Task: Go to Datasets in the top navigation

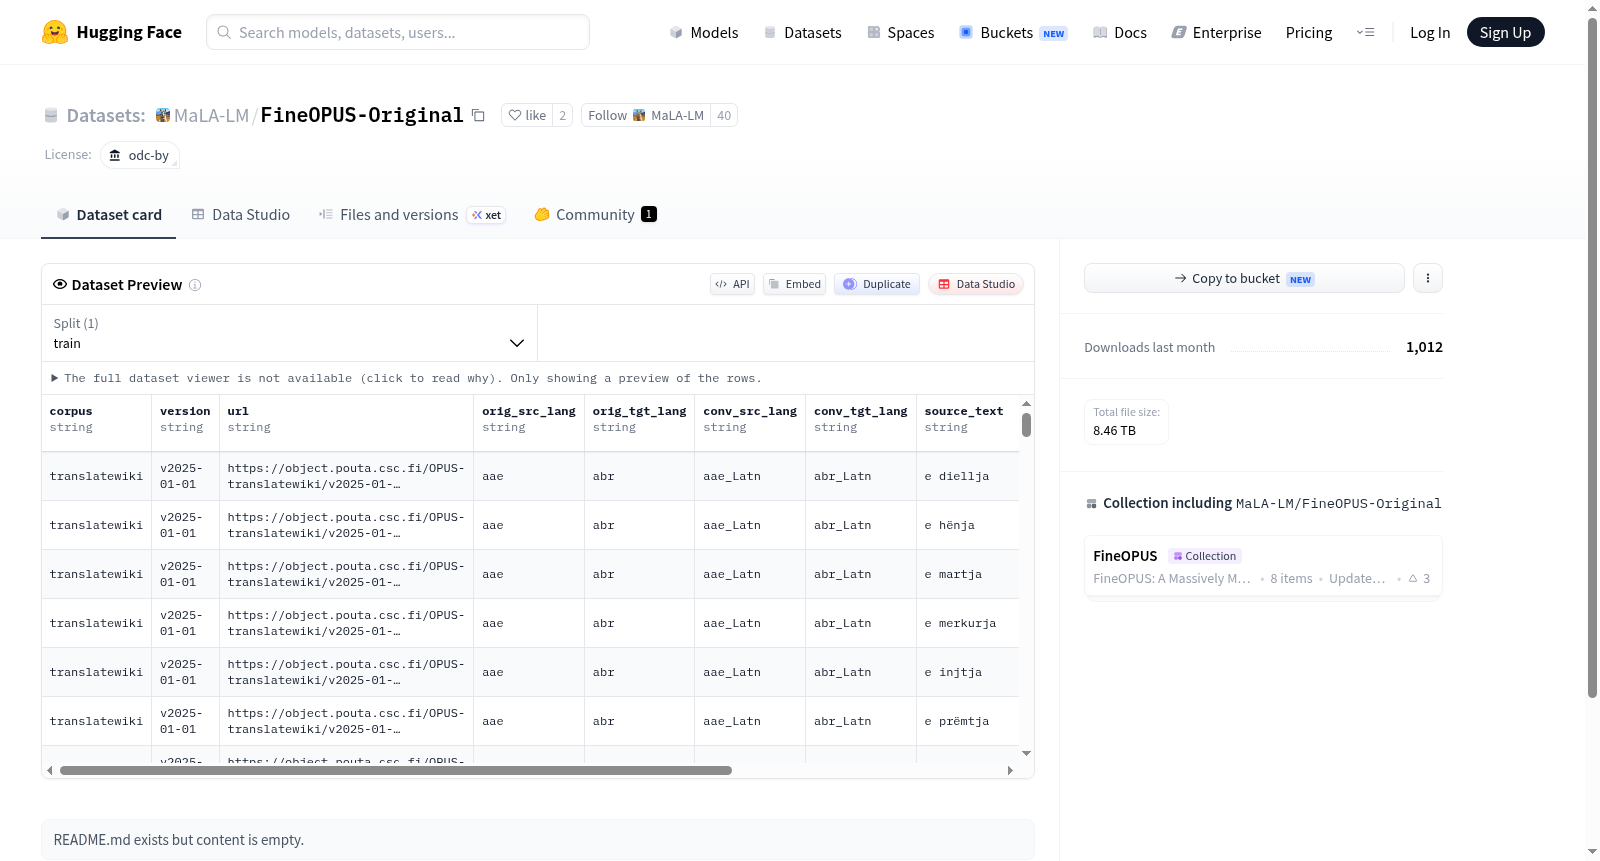Action: (x=802, y=33)
